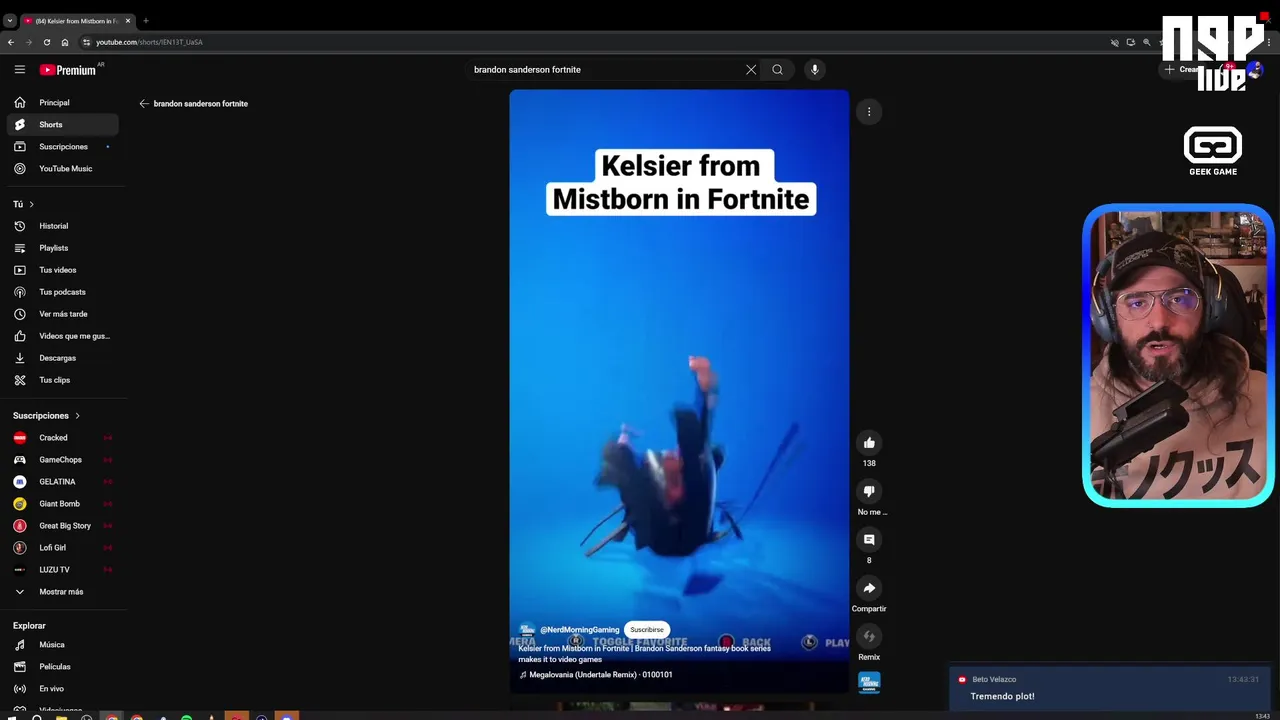Expand the Tú section chevron

(x=31, y=204)
